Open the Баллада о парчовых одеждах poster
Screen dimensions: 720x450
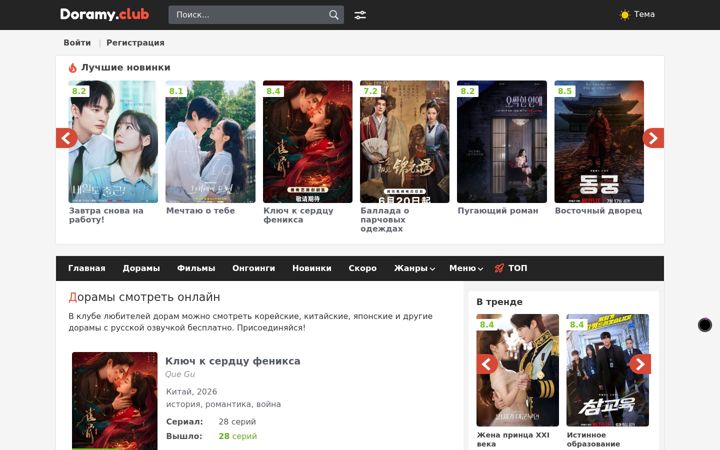coord(405,141)
